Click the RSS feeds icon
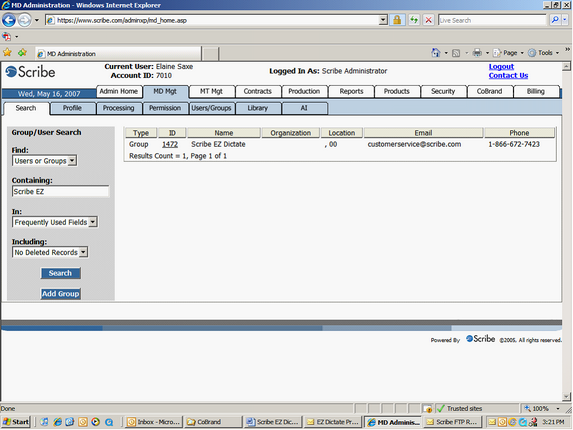 pos(456,53)
